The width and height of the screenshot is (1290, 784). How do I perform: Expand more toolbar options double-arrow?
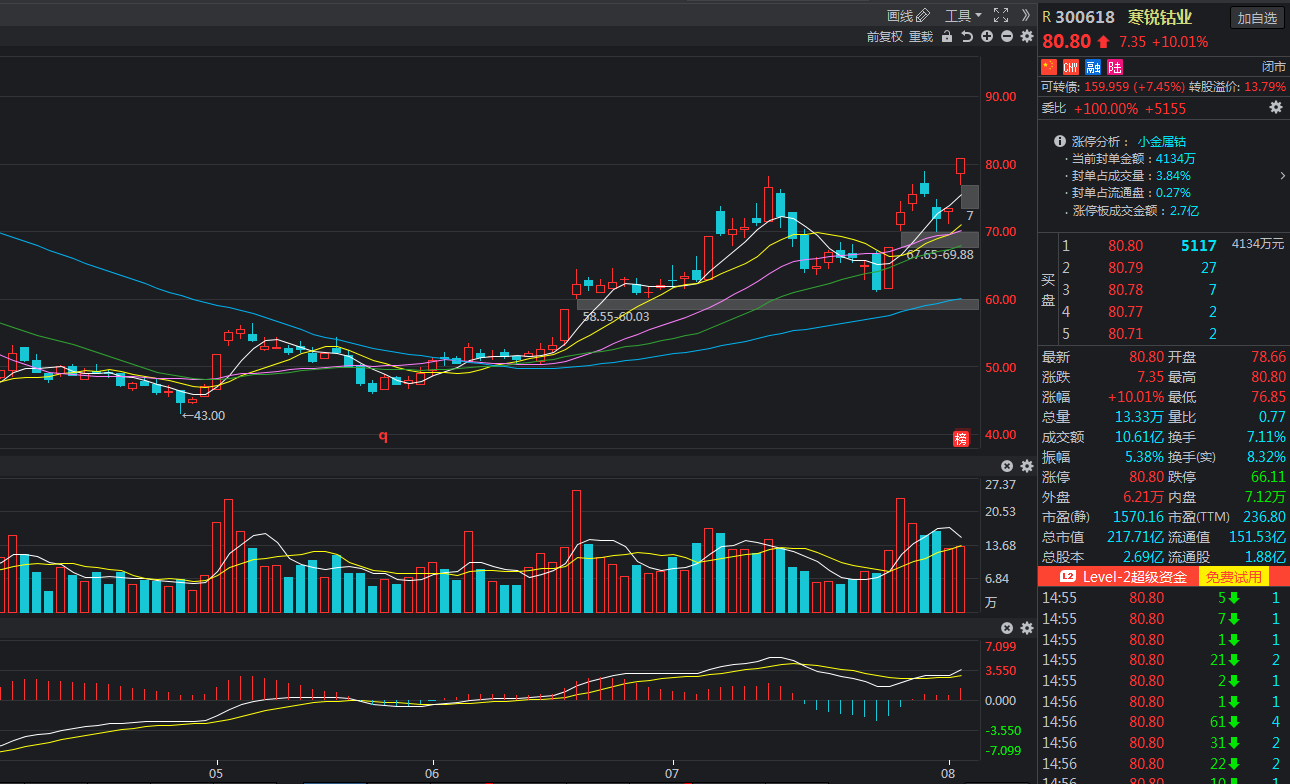click(1025, 15)
